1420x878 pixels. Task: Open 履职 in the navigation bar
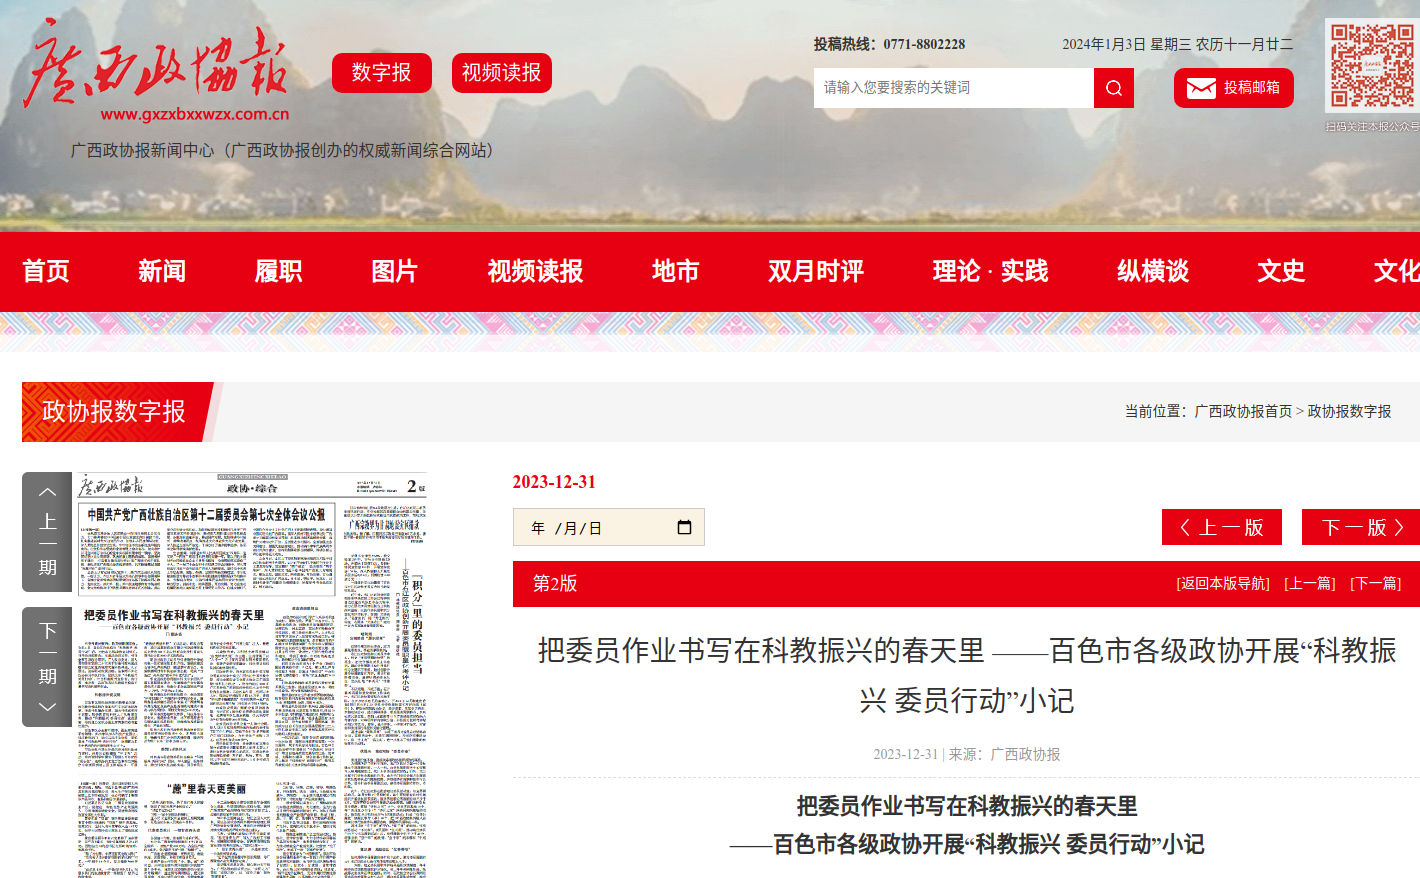278,271
